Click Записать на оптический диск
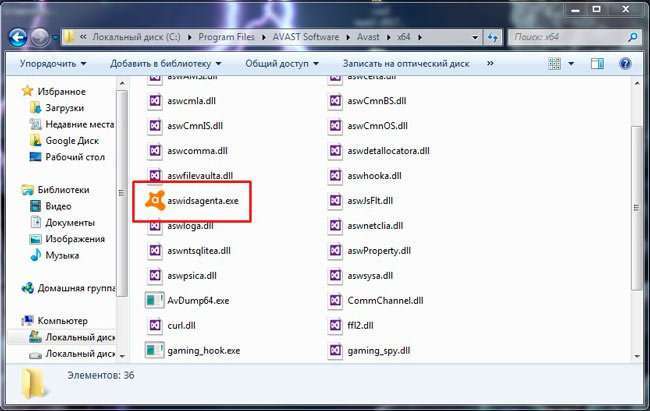 click(406, 64)
